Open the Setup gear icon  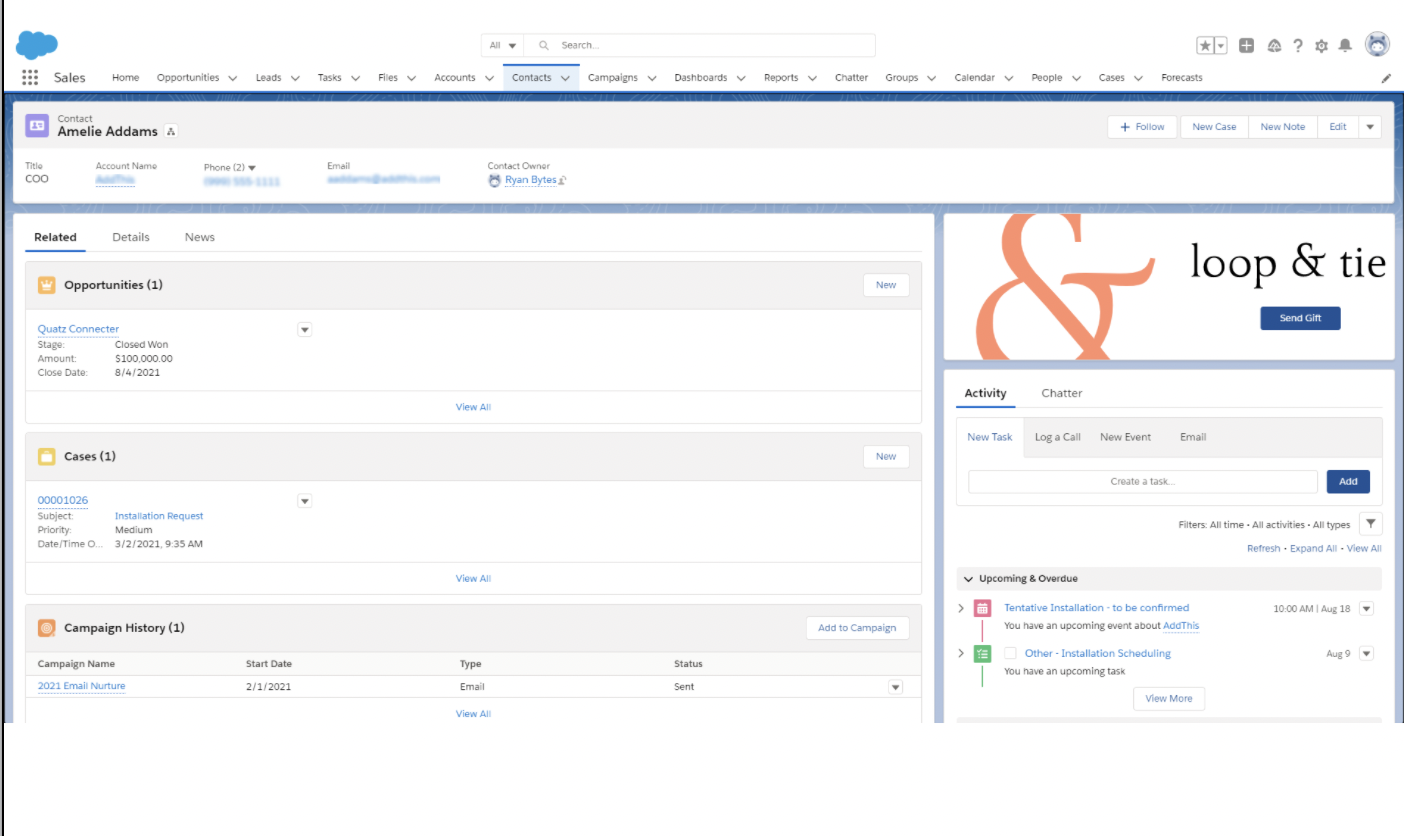1321,46
